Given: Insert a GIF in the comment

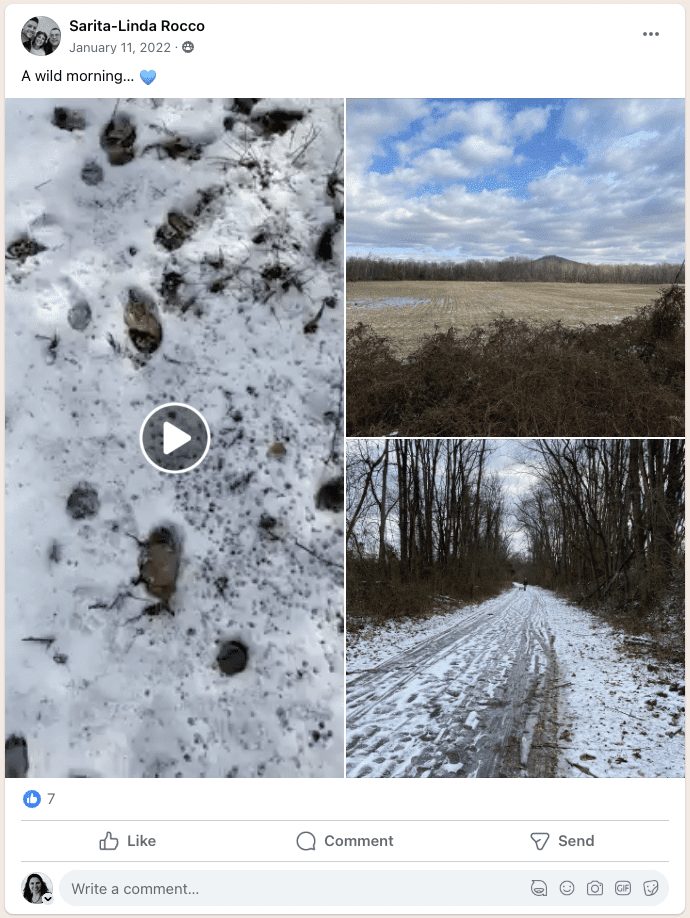Looking at the screenshot, I should point(623,888).
